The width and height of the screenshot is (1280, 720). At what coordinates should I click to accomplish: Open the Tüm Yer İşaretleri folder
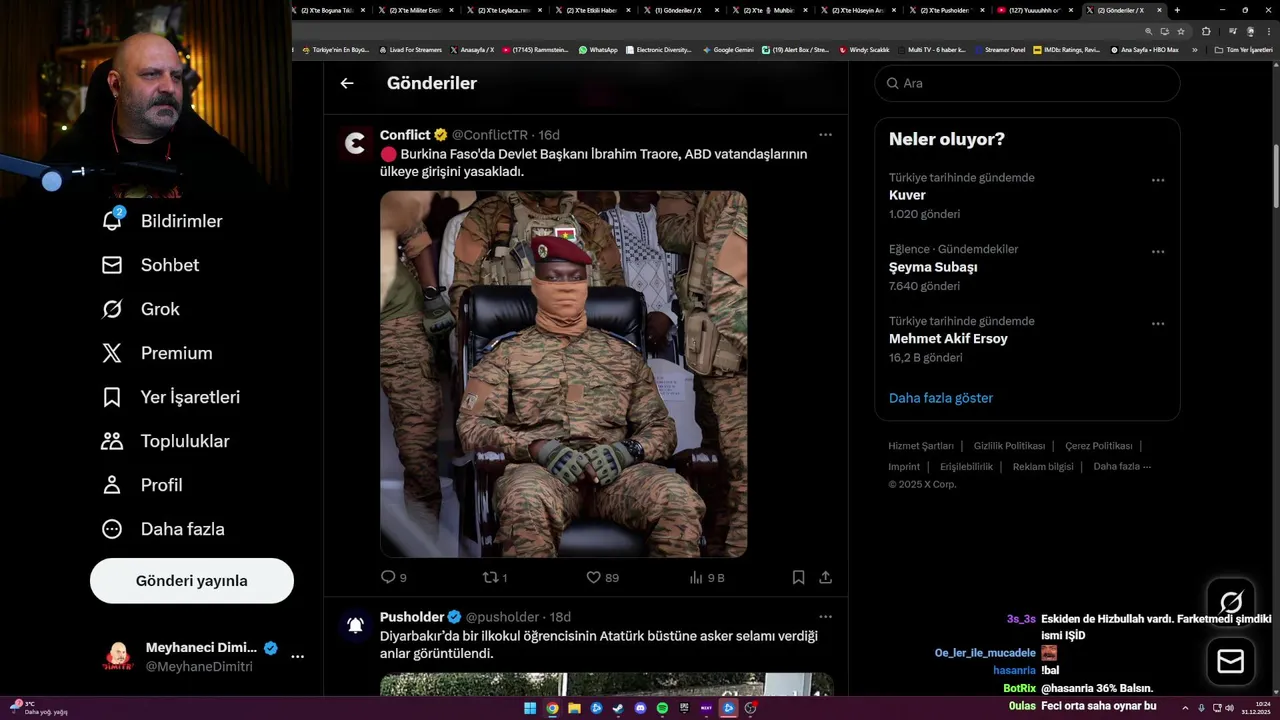[x=1243, y=49]
